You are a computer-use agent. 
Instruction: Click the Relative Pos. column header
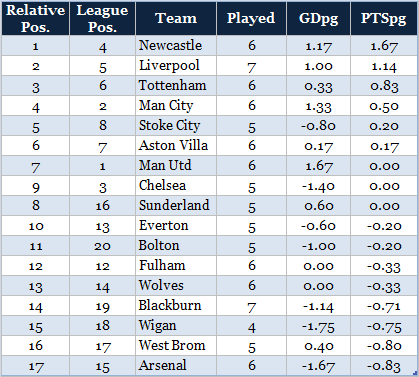click(x=35, y=18)
